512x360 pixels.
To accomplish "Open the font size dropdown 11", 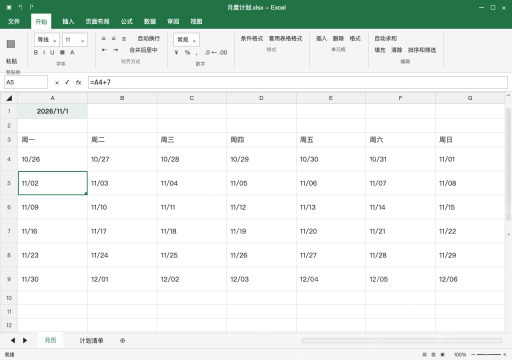I will click(x=75, y=40).
